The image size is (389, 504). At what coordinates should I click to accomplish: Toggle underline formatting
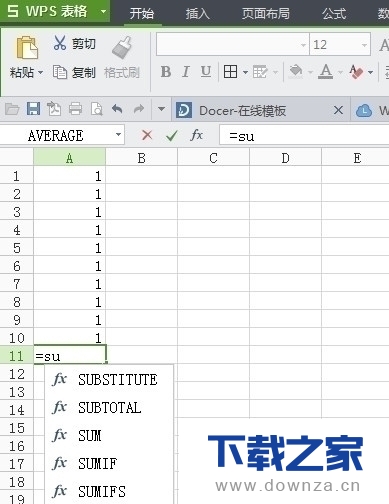coord(206,72)
